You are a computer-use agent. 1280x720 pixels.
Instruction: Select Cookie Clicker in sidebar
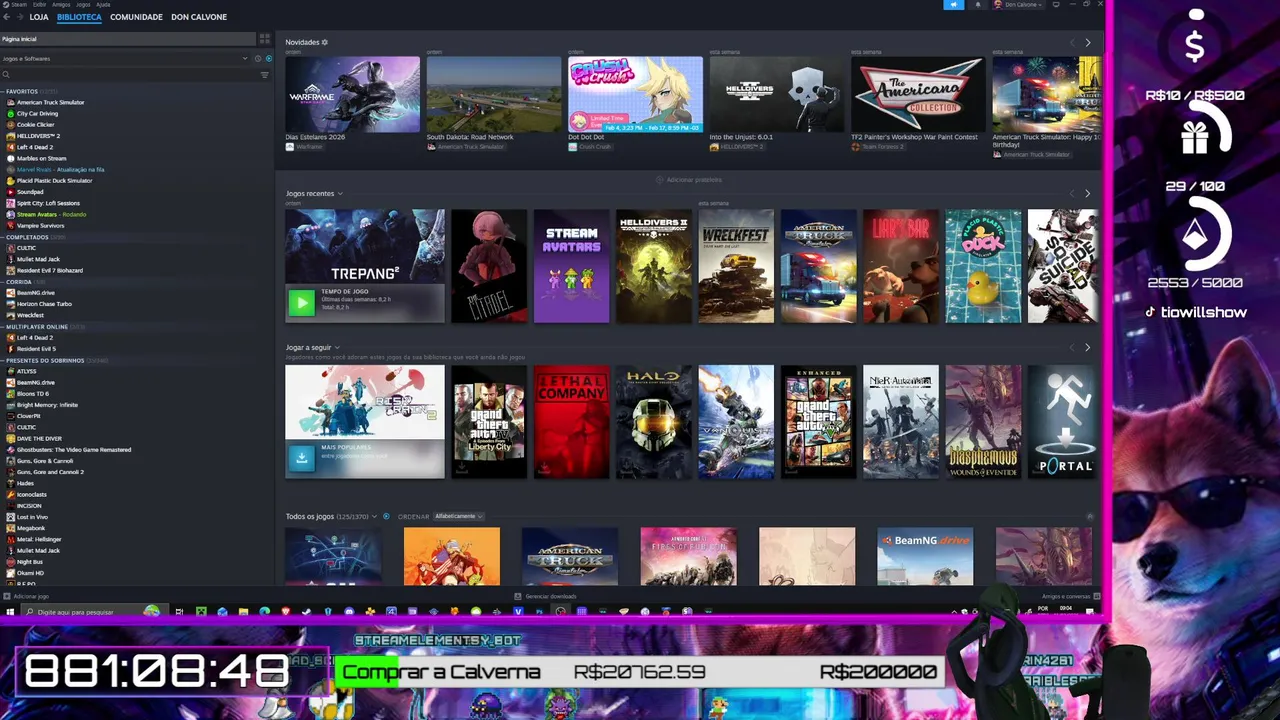35,125
